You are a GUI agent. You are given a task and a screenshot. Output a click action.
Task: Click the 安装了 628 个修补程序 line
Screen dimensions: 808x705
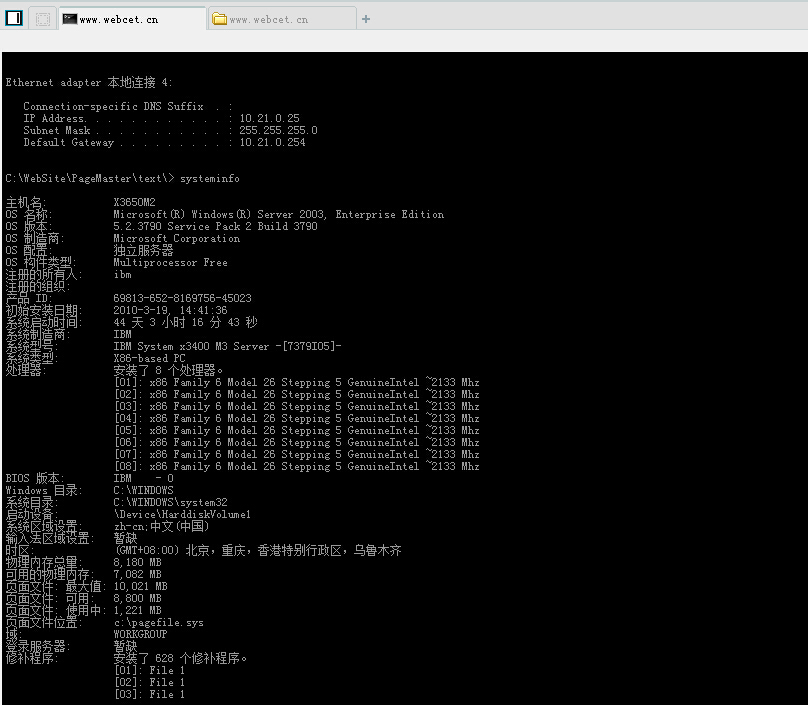coord(180,658)
